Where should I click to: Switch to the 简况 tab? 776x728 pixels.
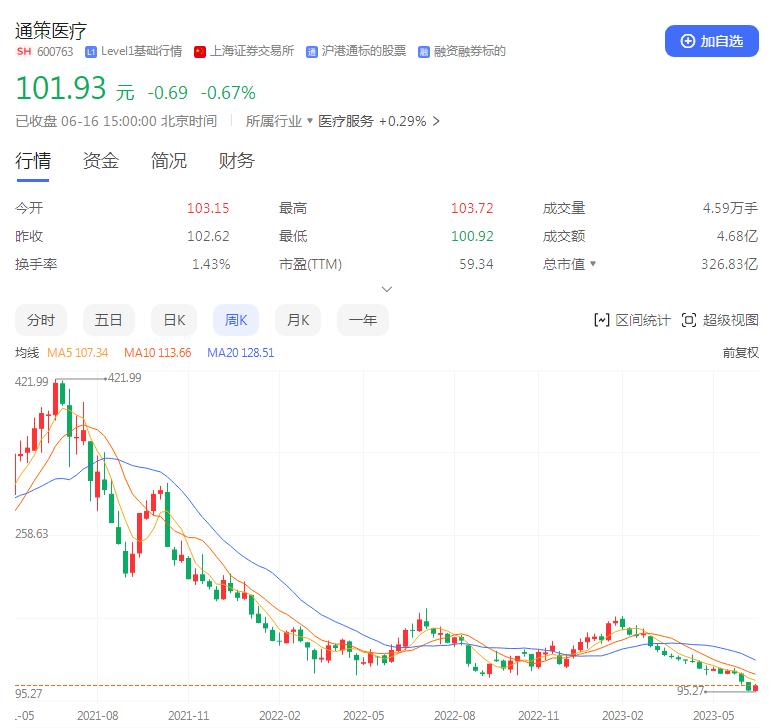coord(169,161)
